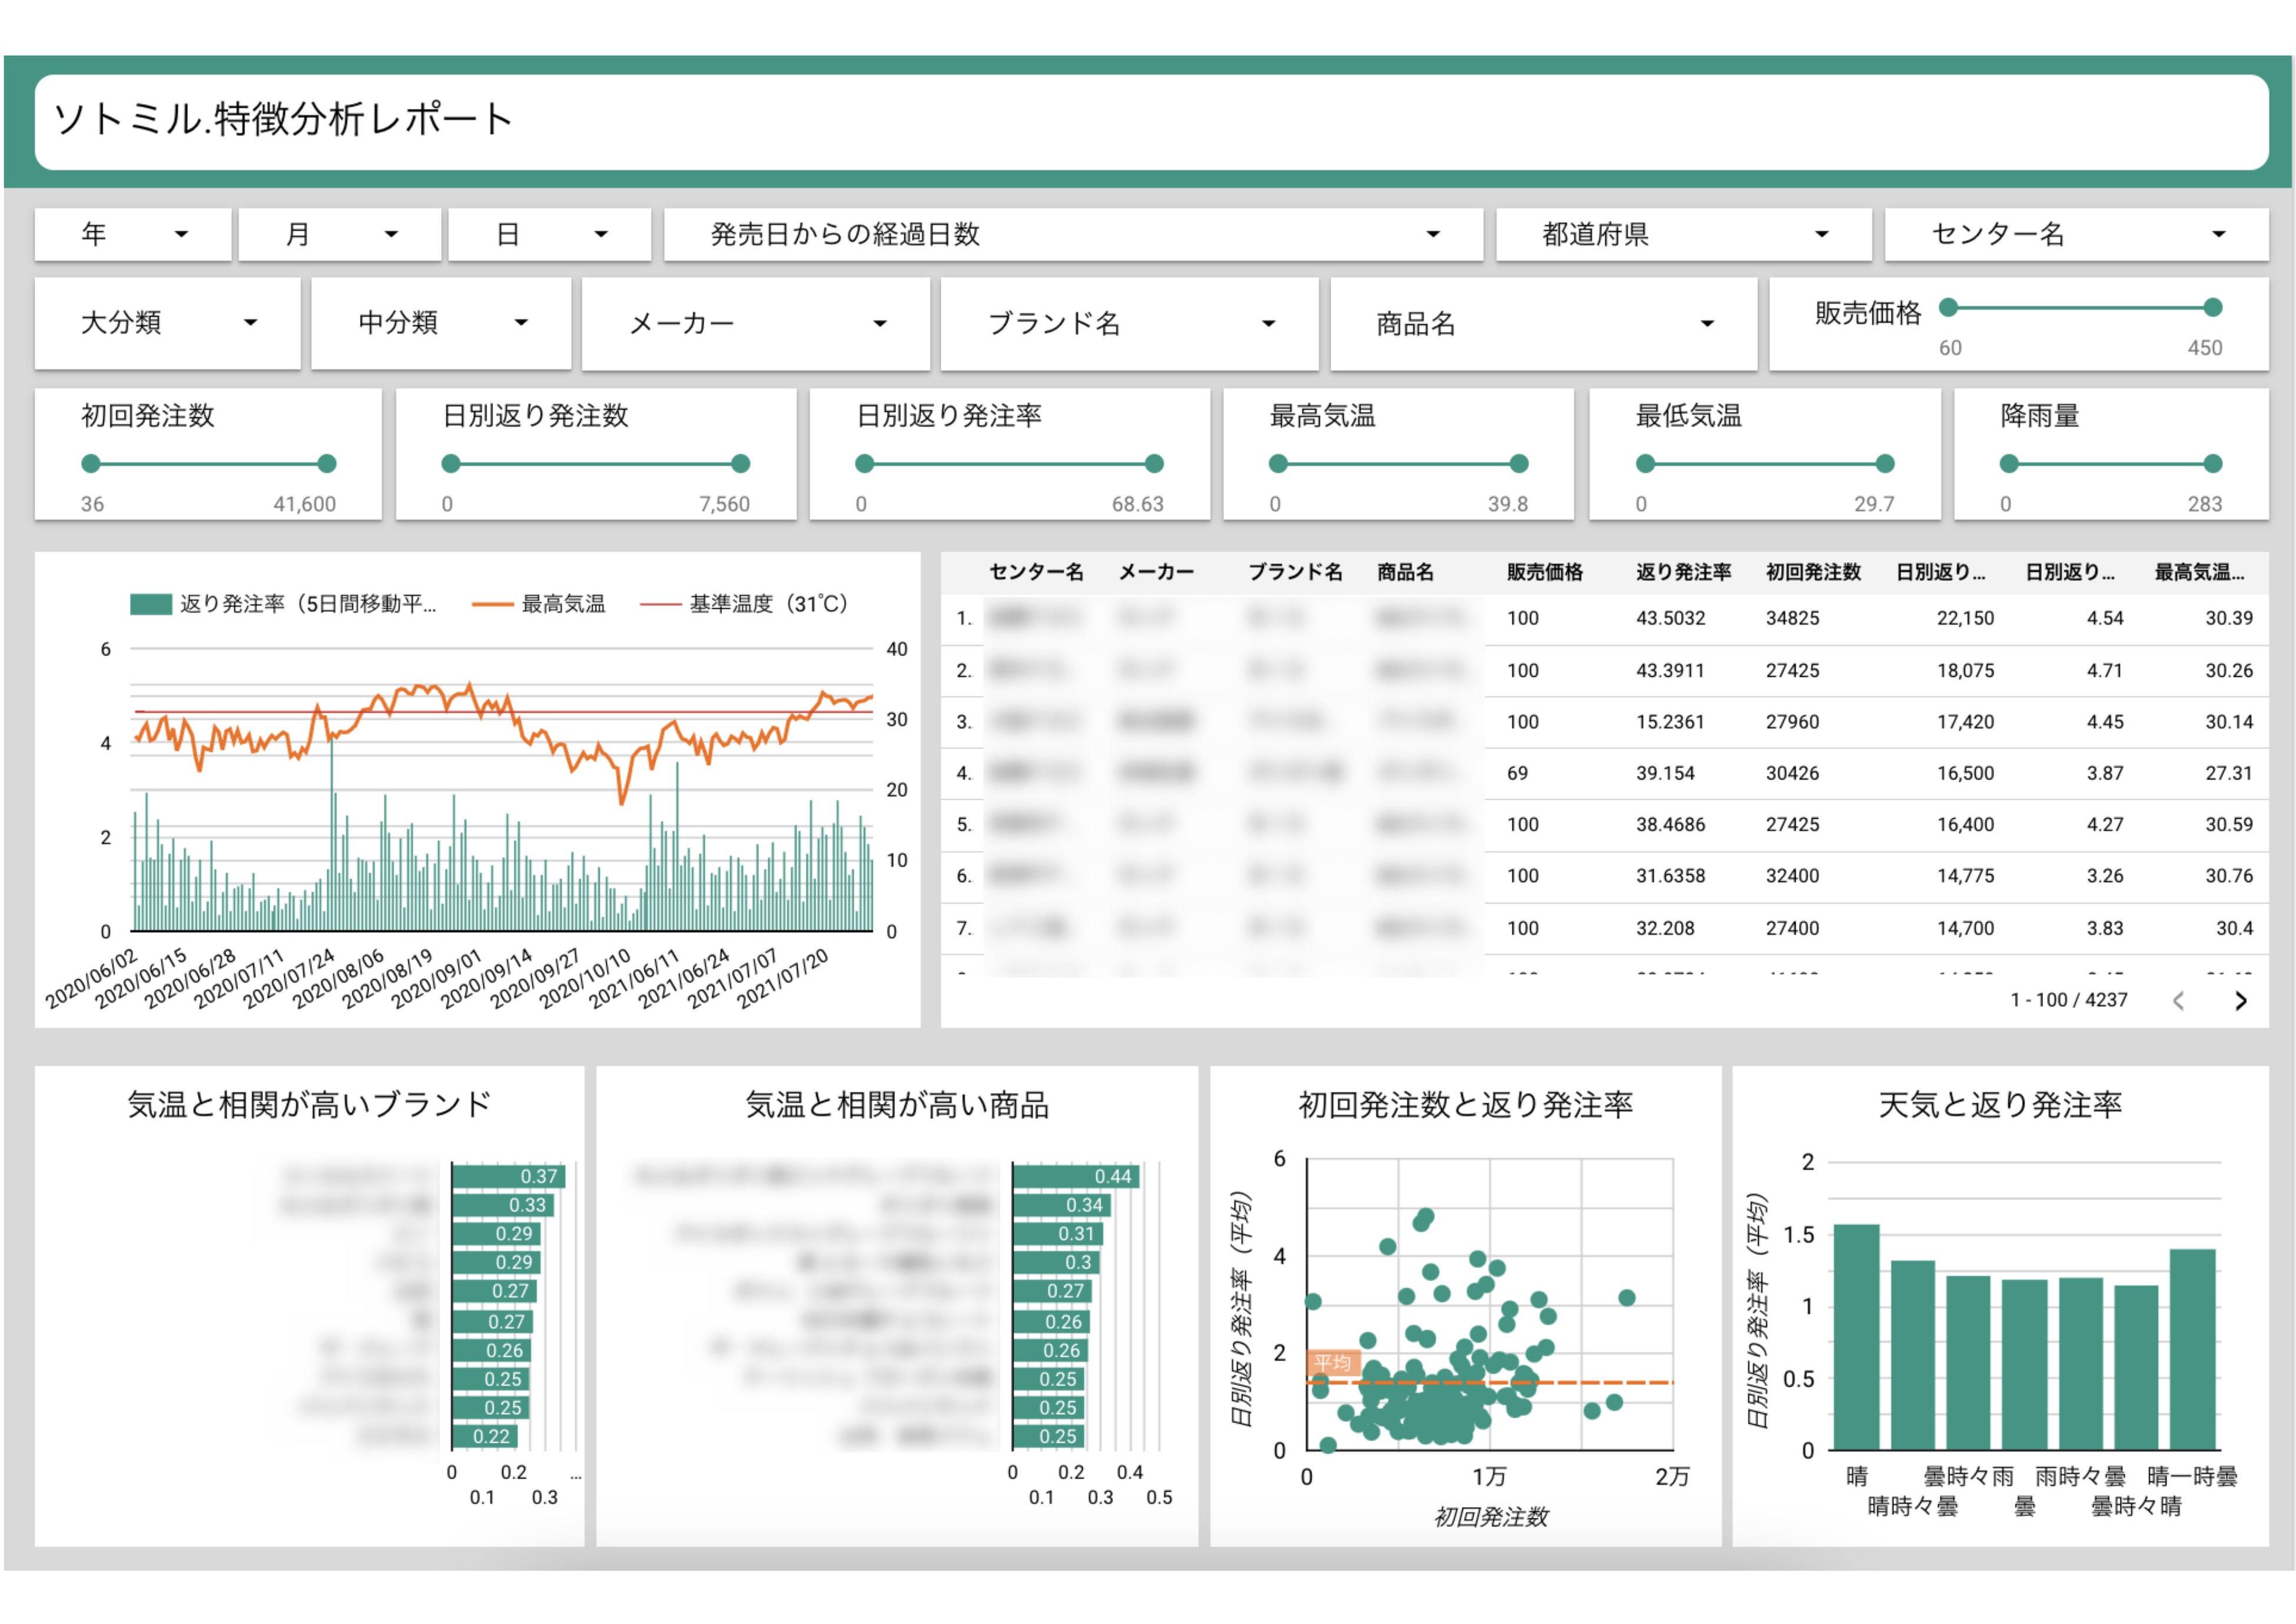Viewport: 2296px width, 1624px height.
Task: Click the ソトミル.特徴分析レポート title
Action: click(x=283, y=120)
